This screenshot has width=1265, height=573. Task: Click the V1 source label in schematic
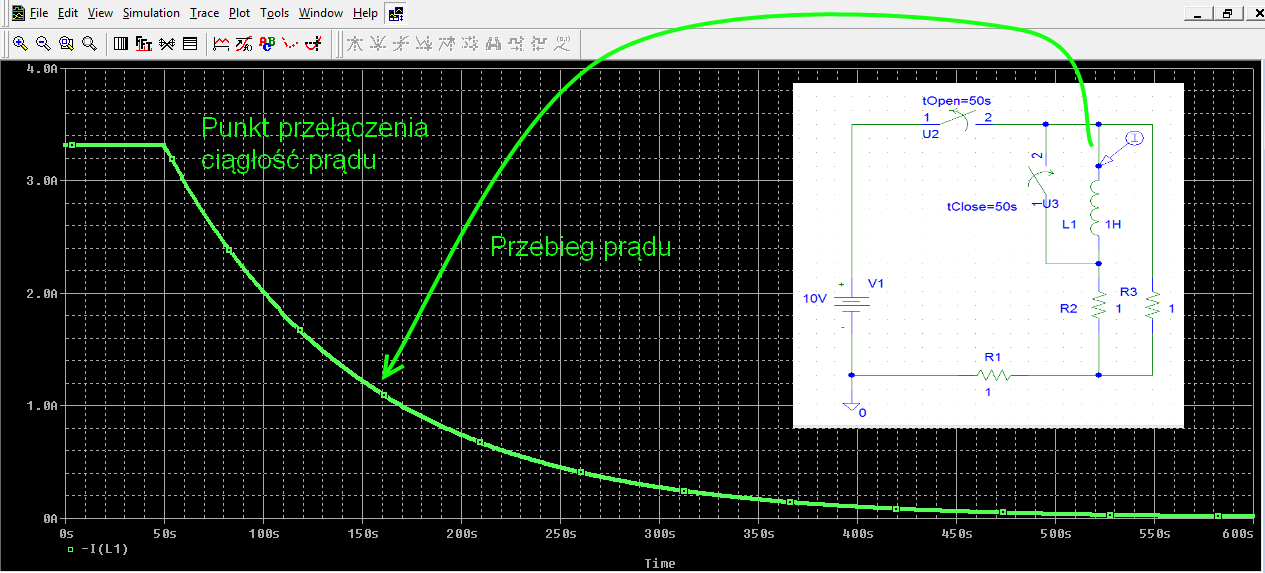pos(876,283)
